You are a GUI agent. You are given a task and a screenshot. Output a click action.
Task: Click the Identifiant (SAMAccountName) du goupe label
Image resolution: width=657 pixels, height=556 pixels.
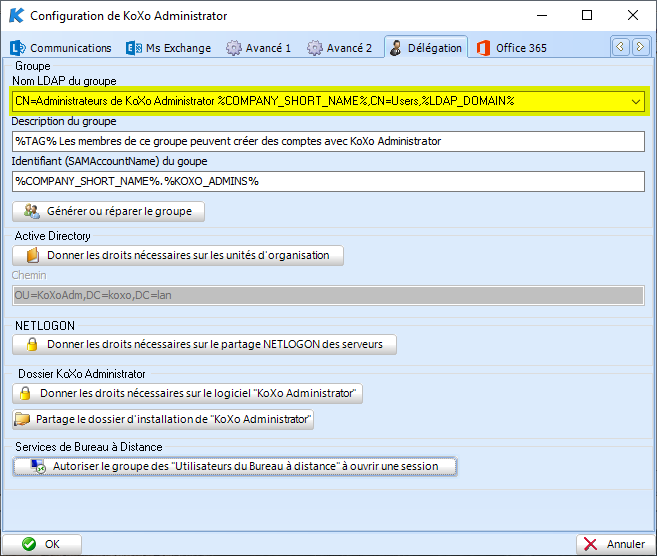[x=109, y=161]
